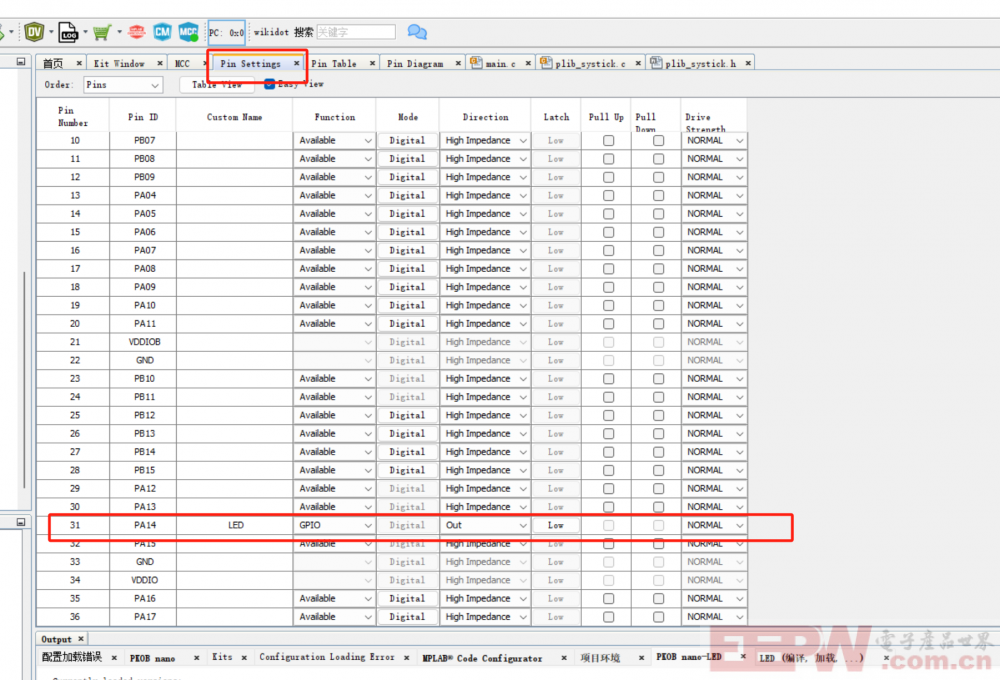Open the PKOB nano-LED output tab
Image resolution: width=1000 pixels, height=680 pixels.
[x=689, y=656]
